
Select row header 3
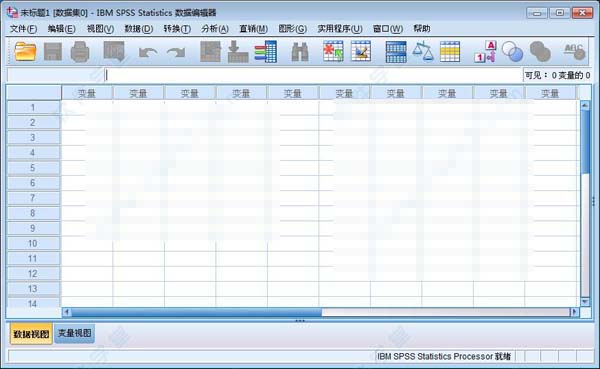(34, 138)
